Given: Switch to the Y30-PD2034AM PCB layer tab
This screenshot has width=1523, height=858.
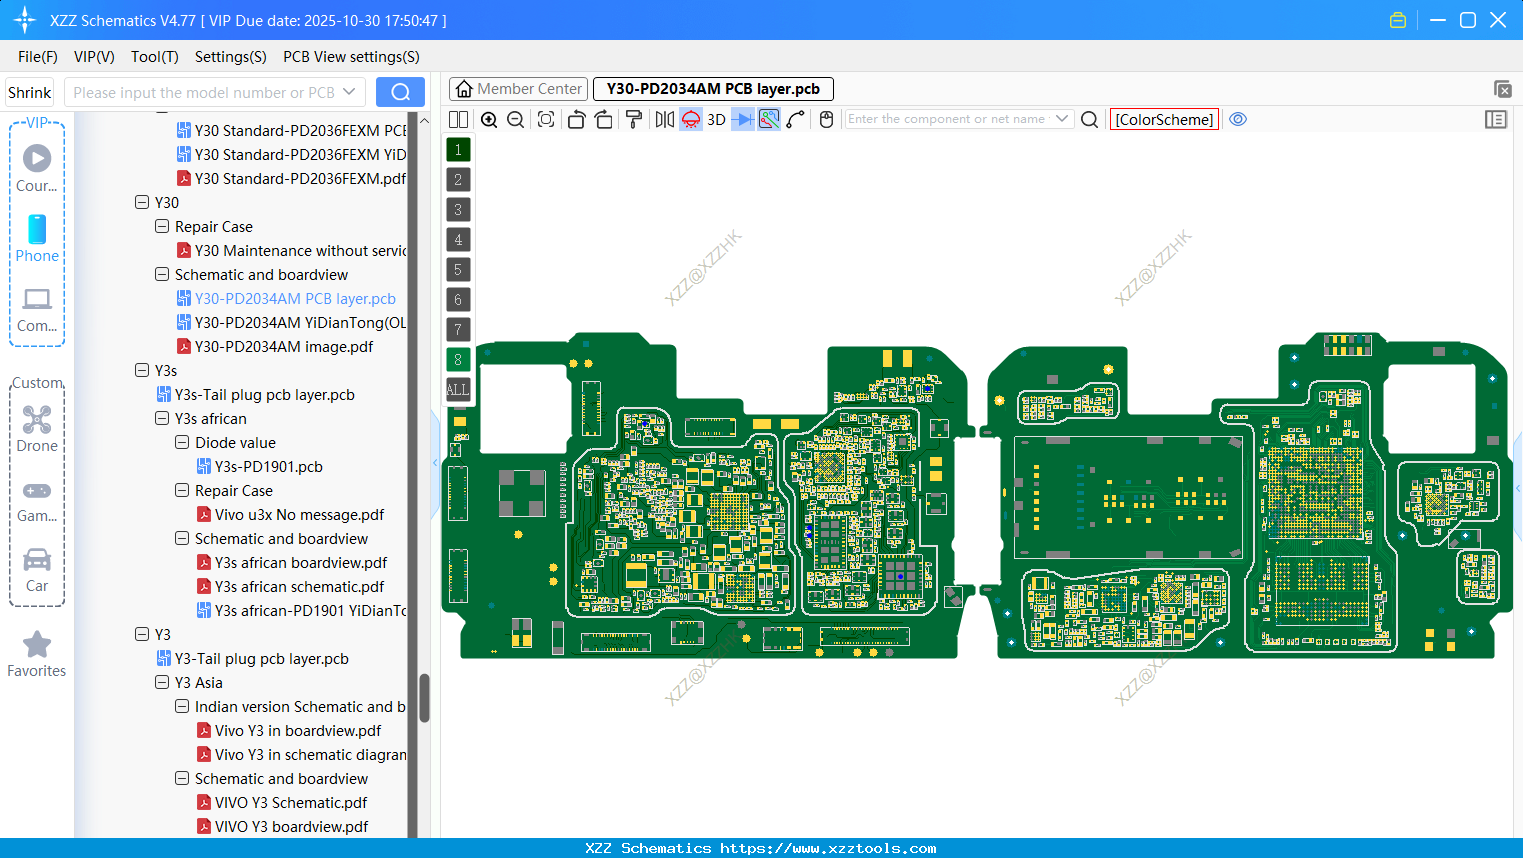Looking at the screenshot, I should pyautogui.click(x=712, y=89).
